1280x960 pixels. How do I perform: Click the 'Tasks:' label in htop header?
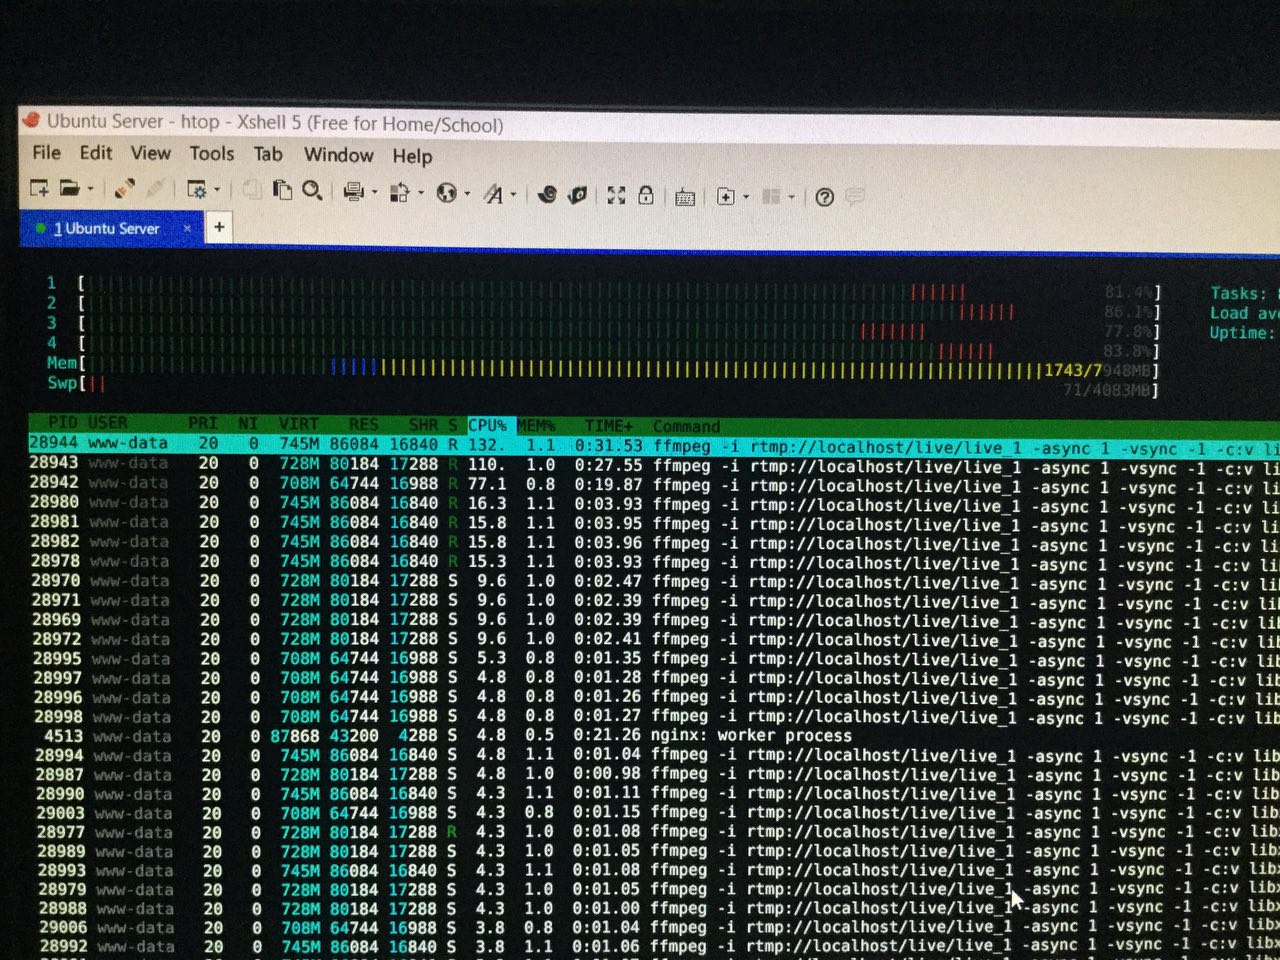pyautogui.click(x=1238, y=293)
